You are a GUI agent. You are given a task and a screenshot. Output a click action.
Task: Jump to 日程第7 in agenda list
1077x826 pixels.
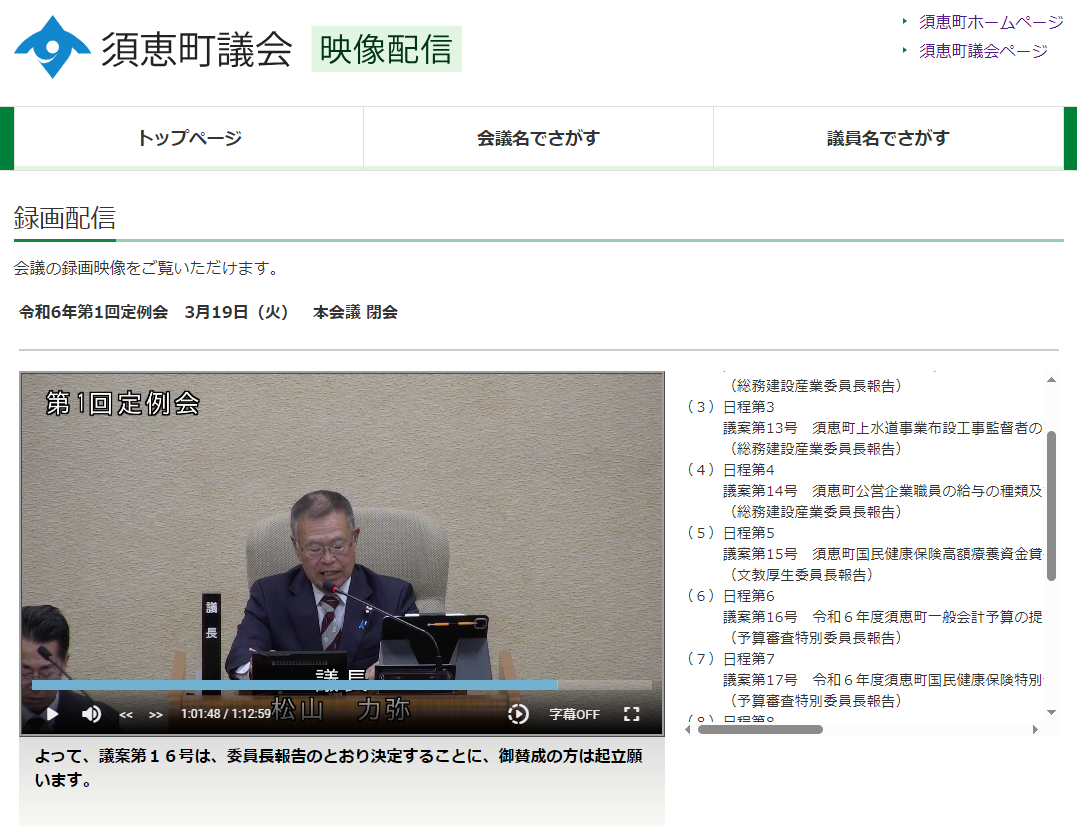tap(749, 659)
